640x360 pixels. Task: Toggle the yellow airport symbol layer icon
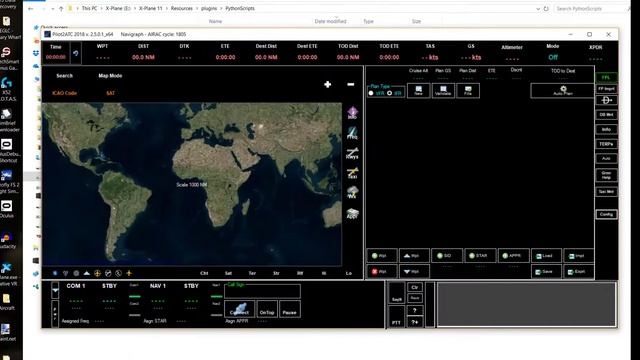pos(97,273)
